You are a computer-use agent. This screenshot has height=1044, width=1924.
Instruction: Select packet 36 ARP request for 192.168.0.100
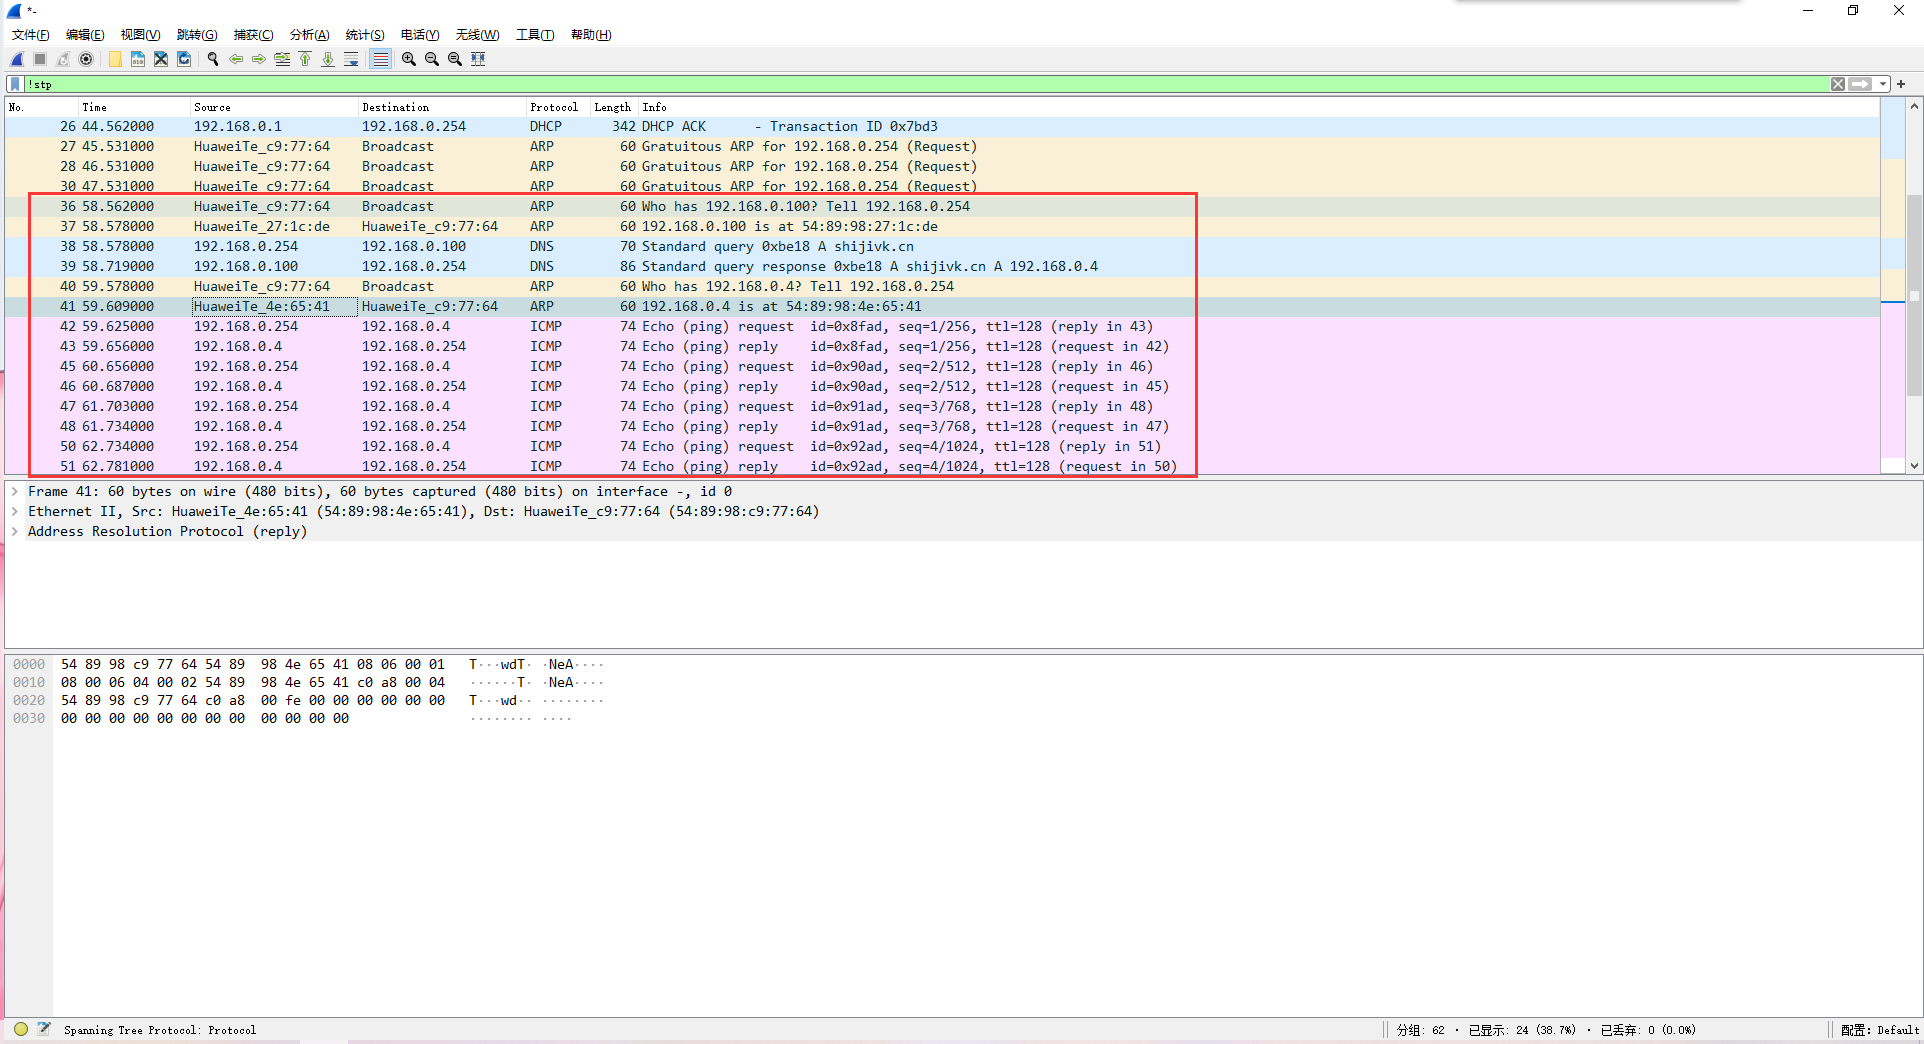(942, 206)
